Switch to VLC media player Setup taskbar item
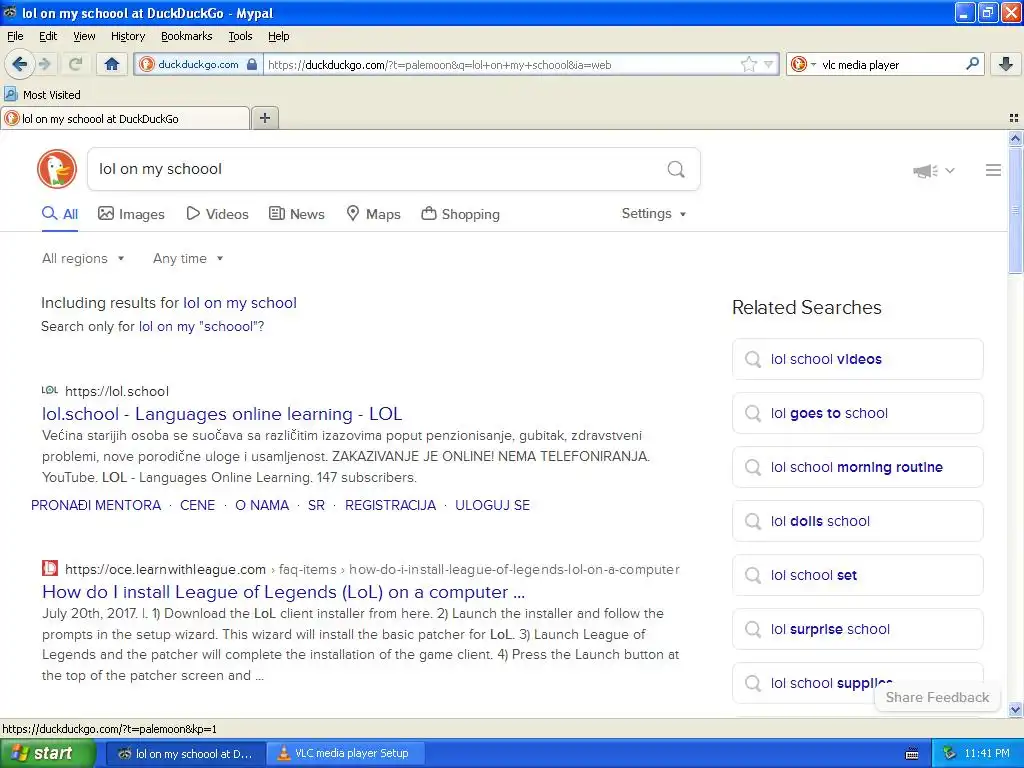1024x768 pixels. point(345,754)
